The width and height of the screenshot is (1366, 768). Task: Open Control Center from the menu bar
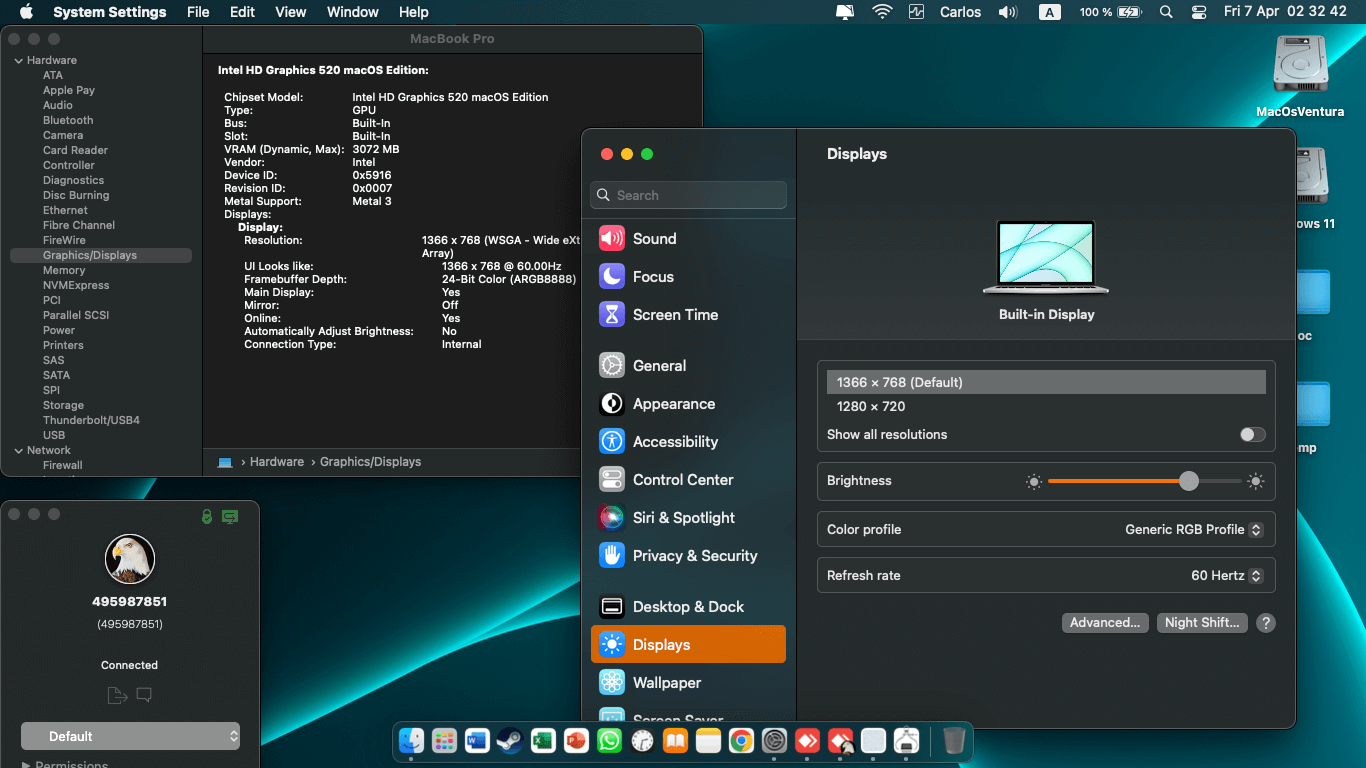(x=1199, y=12)
